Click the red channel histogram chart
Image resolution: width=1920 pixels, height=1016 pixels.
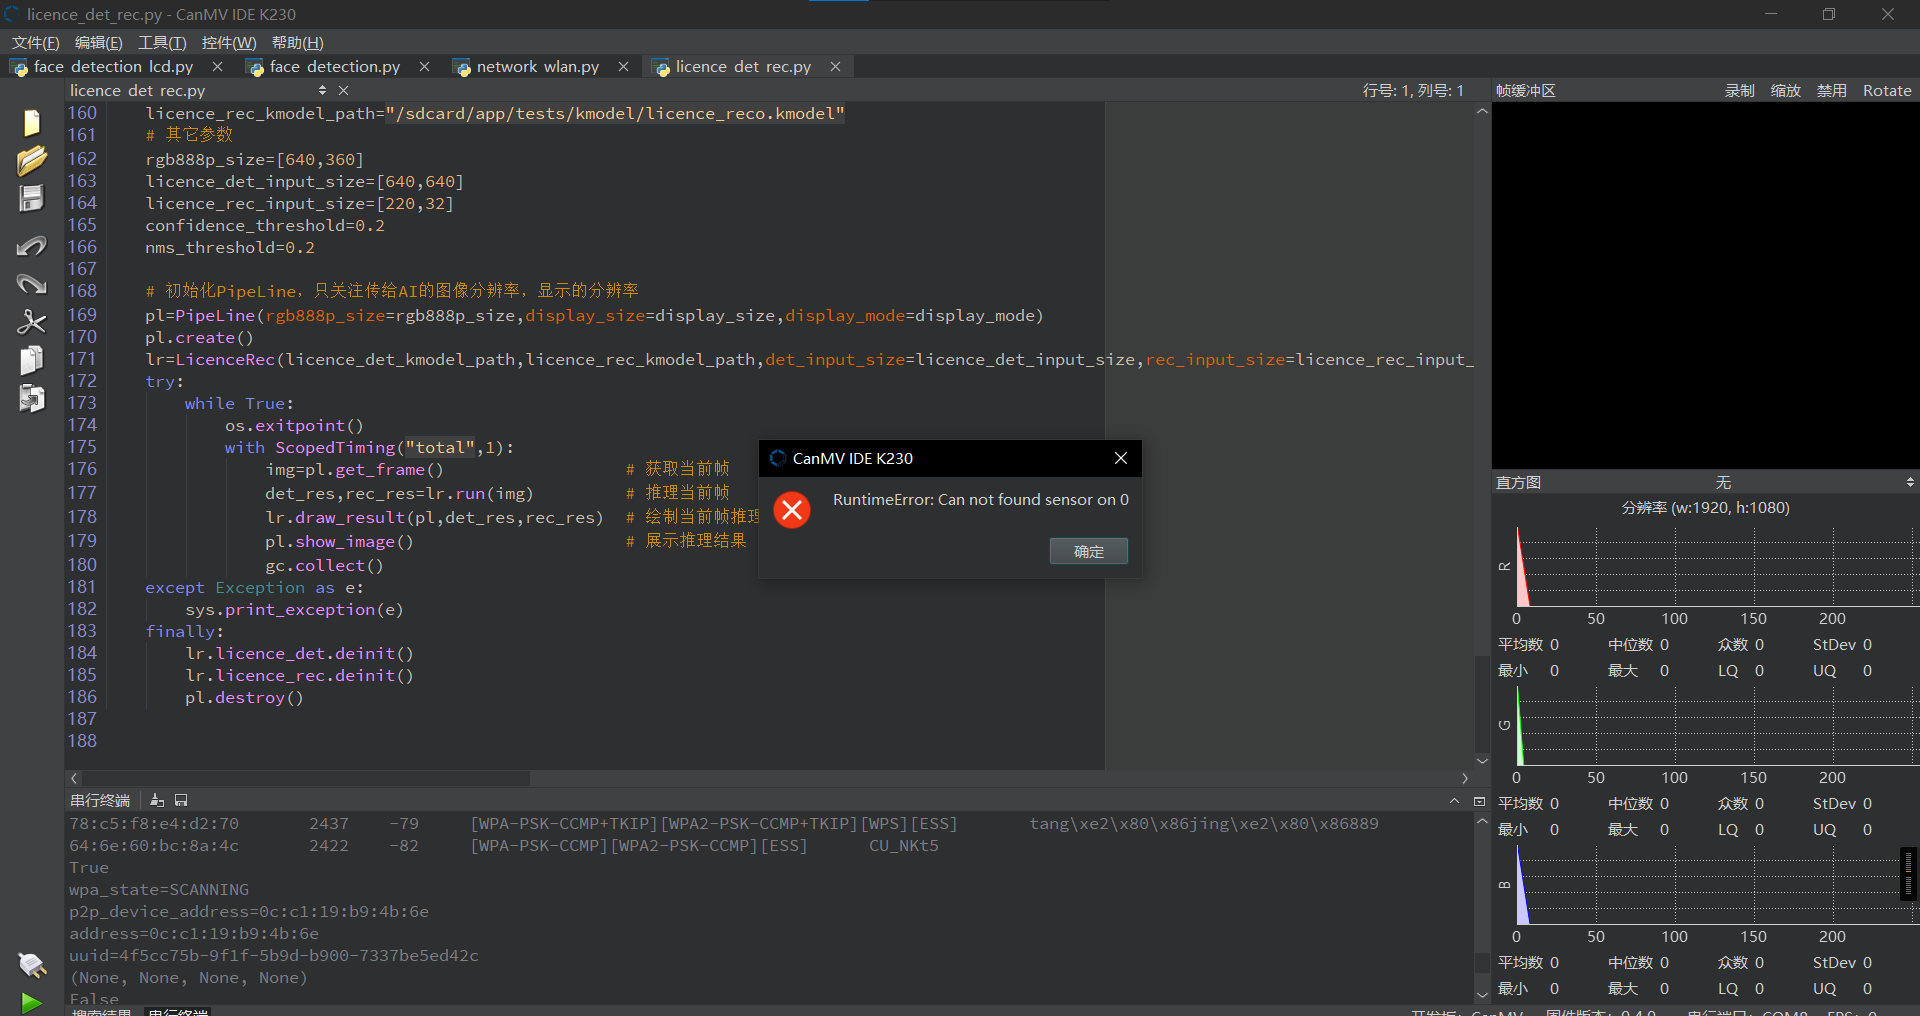(1716, 567)
